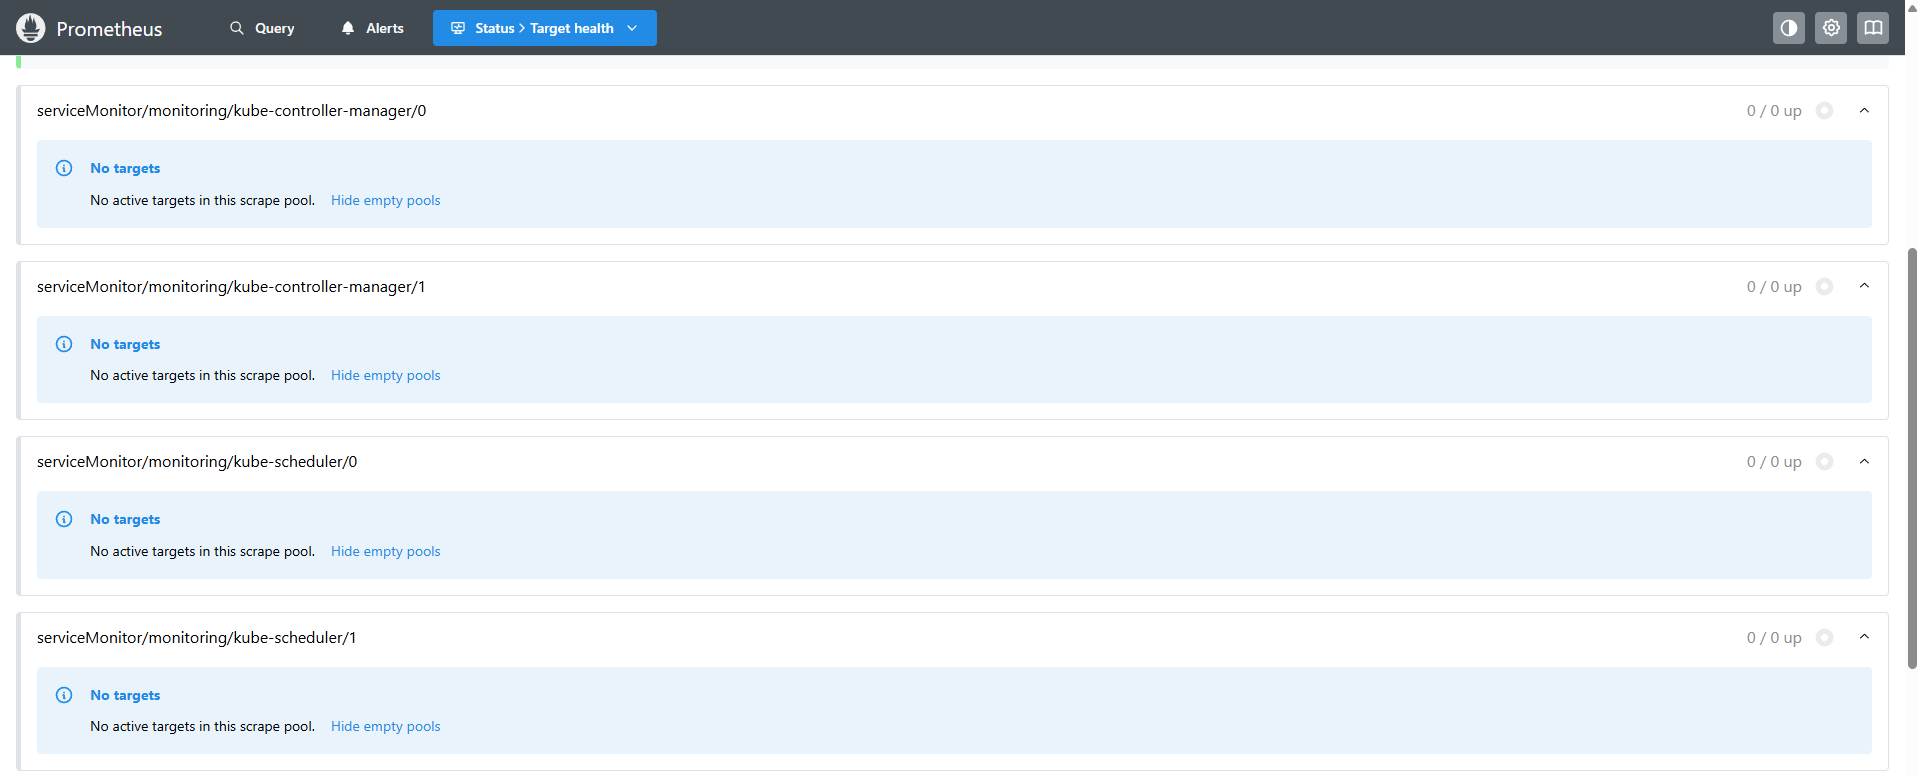This screenshot has height=775, width=1918.
Task: Click info icon in kube-controller-manager/0 alert
Action: tap(64, 168)
